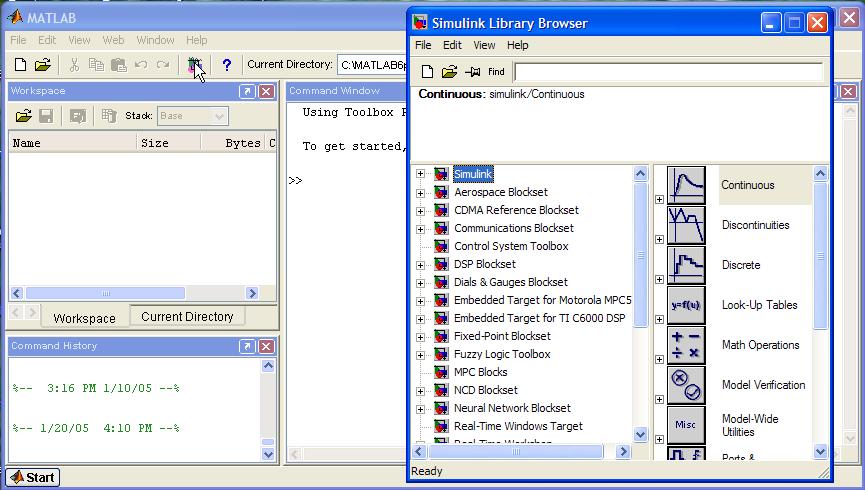Screen dimensions: 865x490
Task: Click open folder icon in Library Browser
Action: [x=450, y=71]
